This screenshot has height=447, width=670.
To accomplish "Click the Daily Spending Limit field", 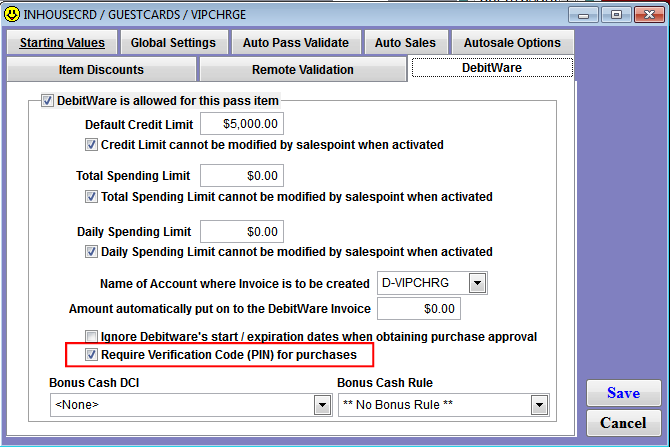I will (x=242, y=232).
